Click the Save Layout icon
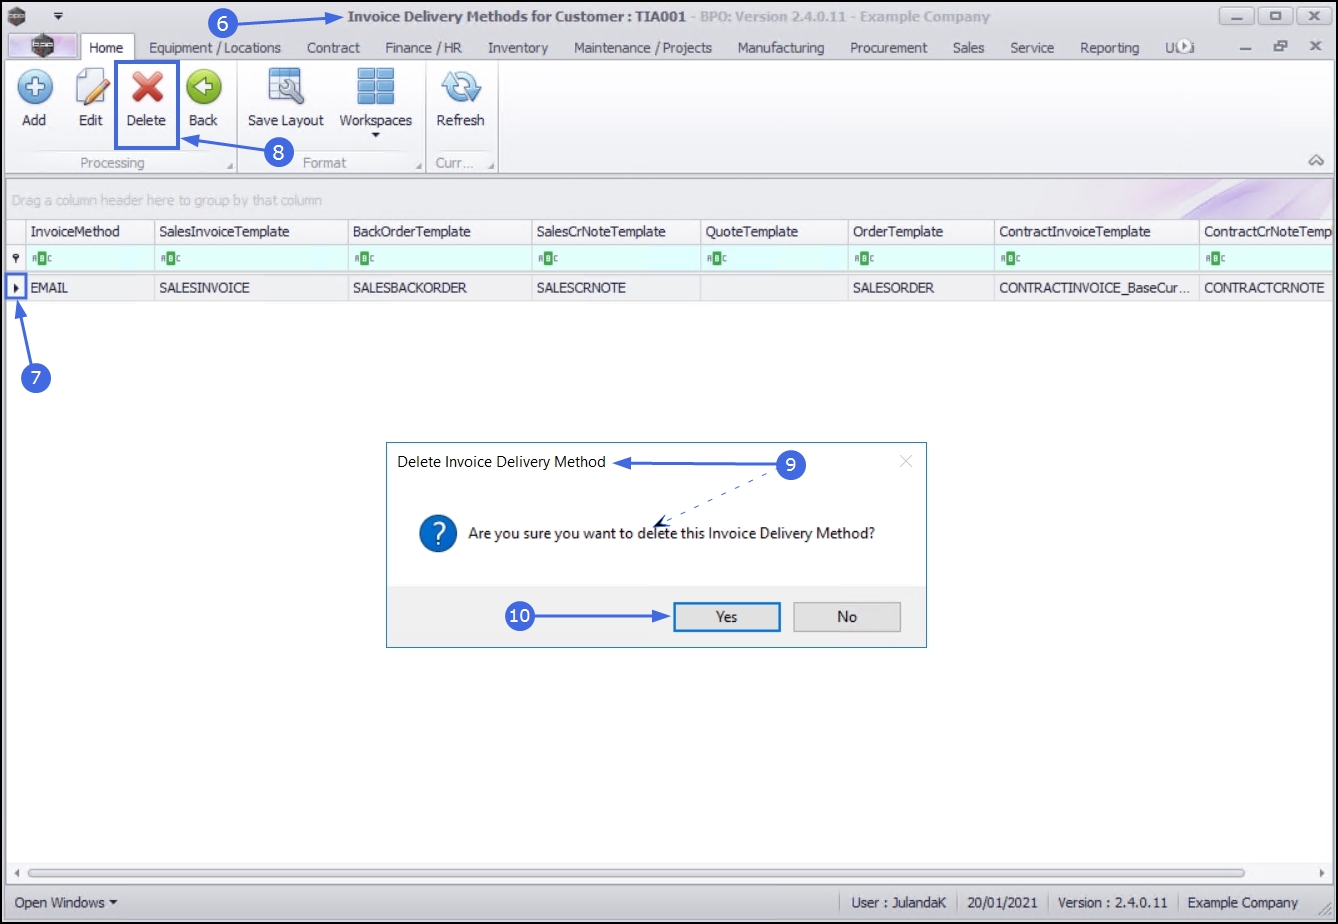Viewport: 1338px width, 924px height. click(x=286, y=88)
